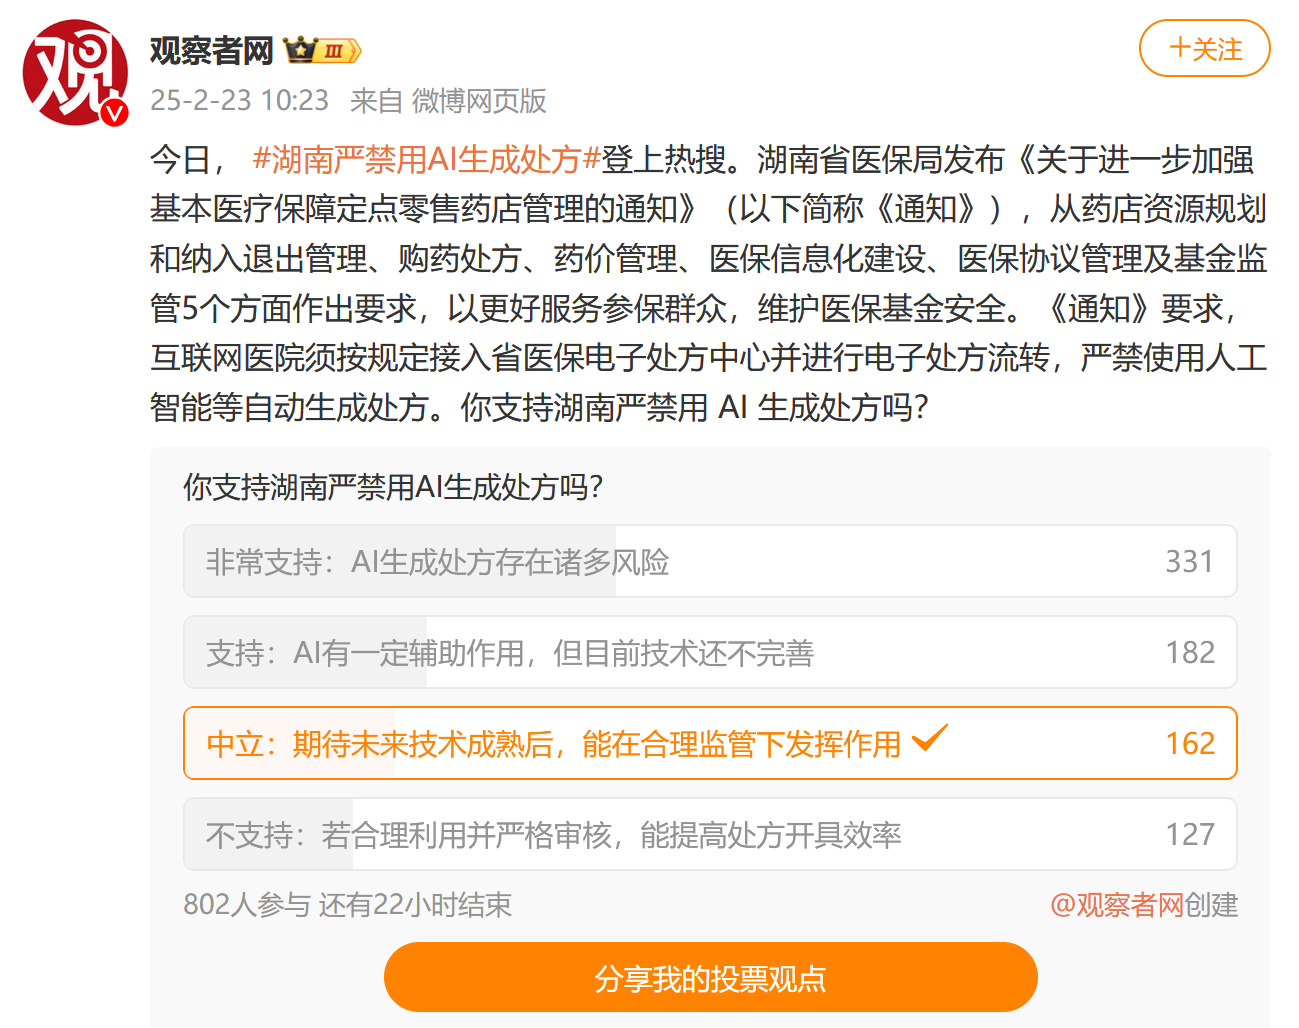Open the 观察者网 username link
This screenshot has width=1299, height=1028.
[212, 50]
